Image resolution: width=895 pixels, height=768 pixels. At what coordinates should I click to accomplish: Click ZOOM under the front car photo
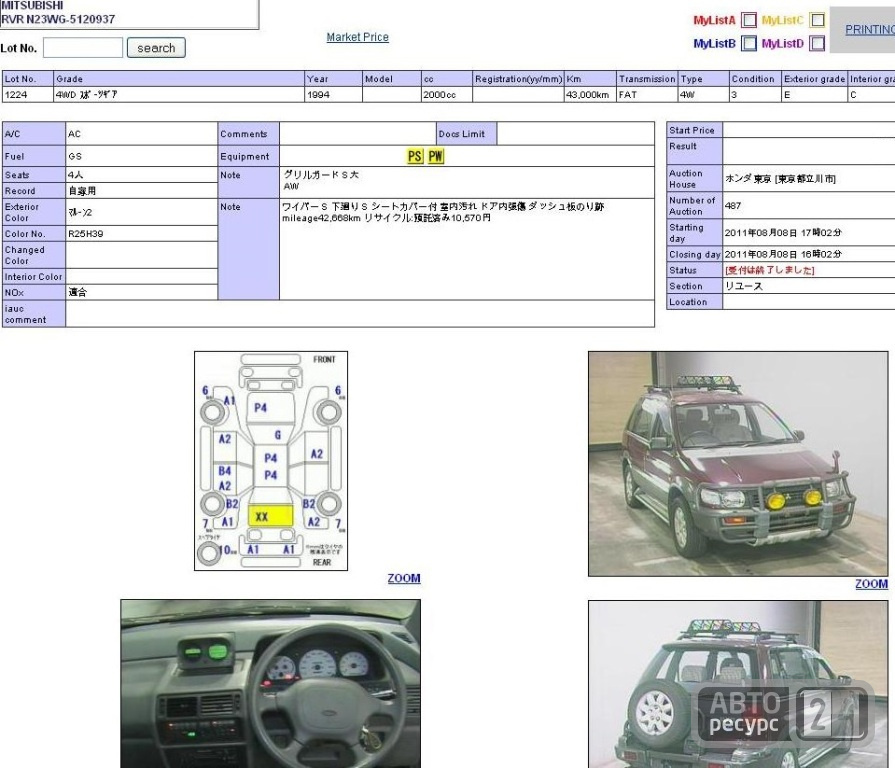(871, 584)
